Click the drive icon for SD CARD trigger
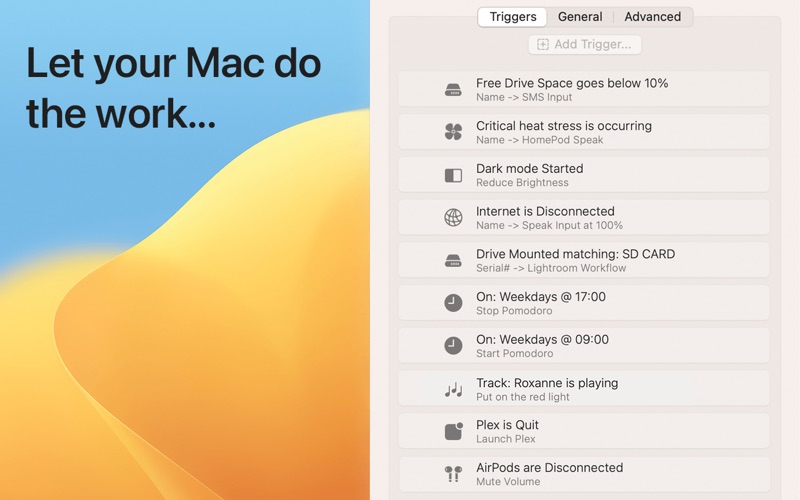 453,261
